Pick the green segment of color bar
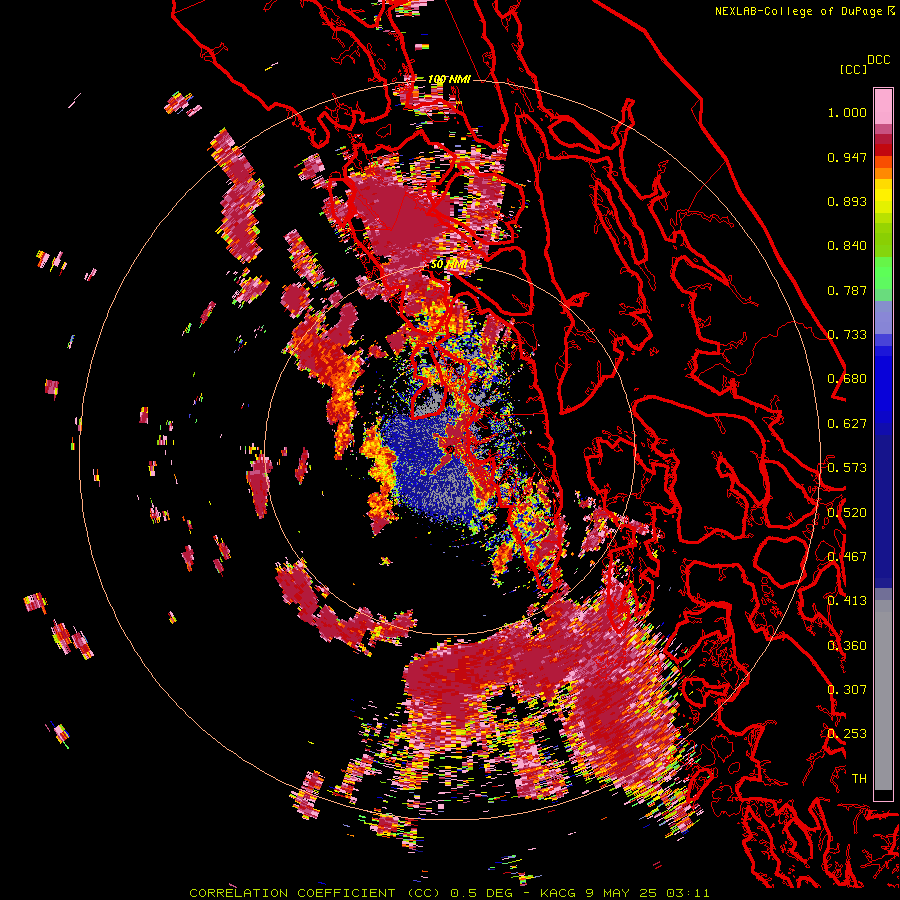 tap(883, 273)
